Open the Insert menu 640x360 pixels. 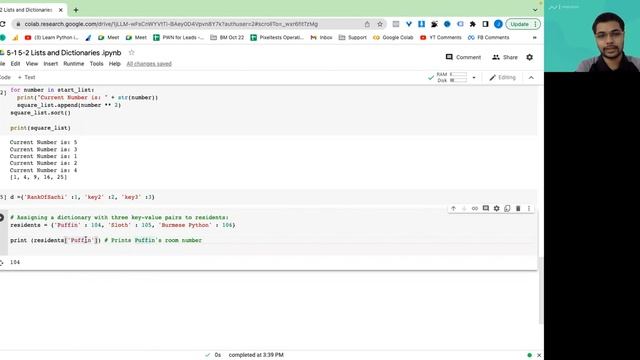click(51, 64)
